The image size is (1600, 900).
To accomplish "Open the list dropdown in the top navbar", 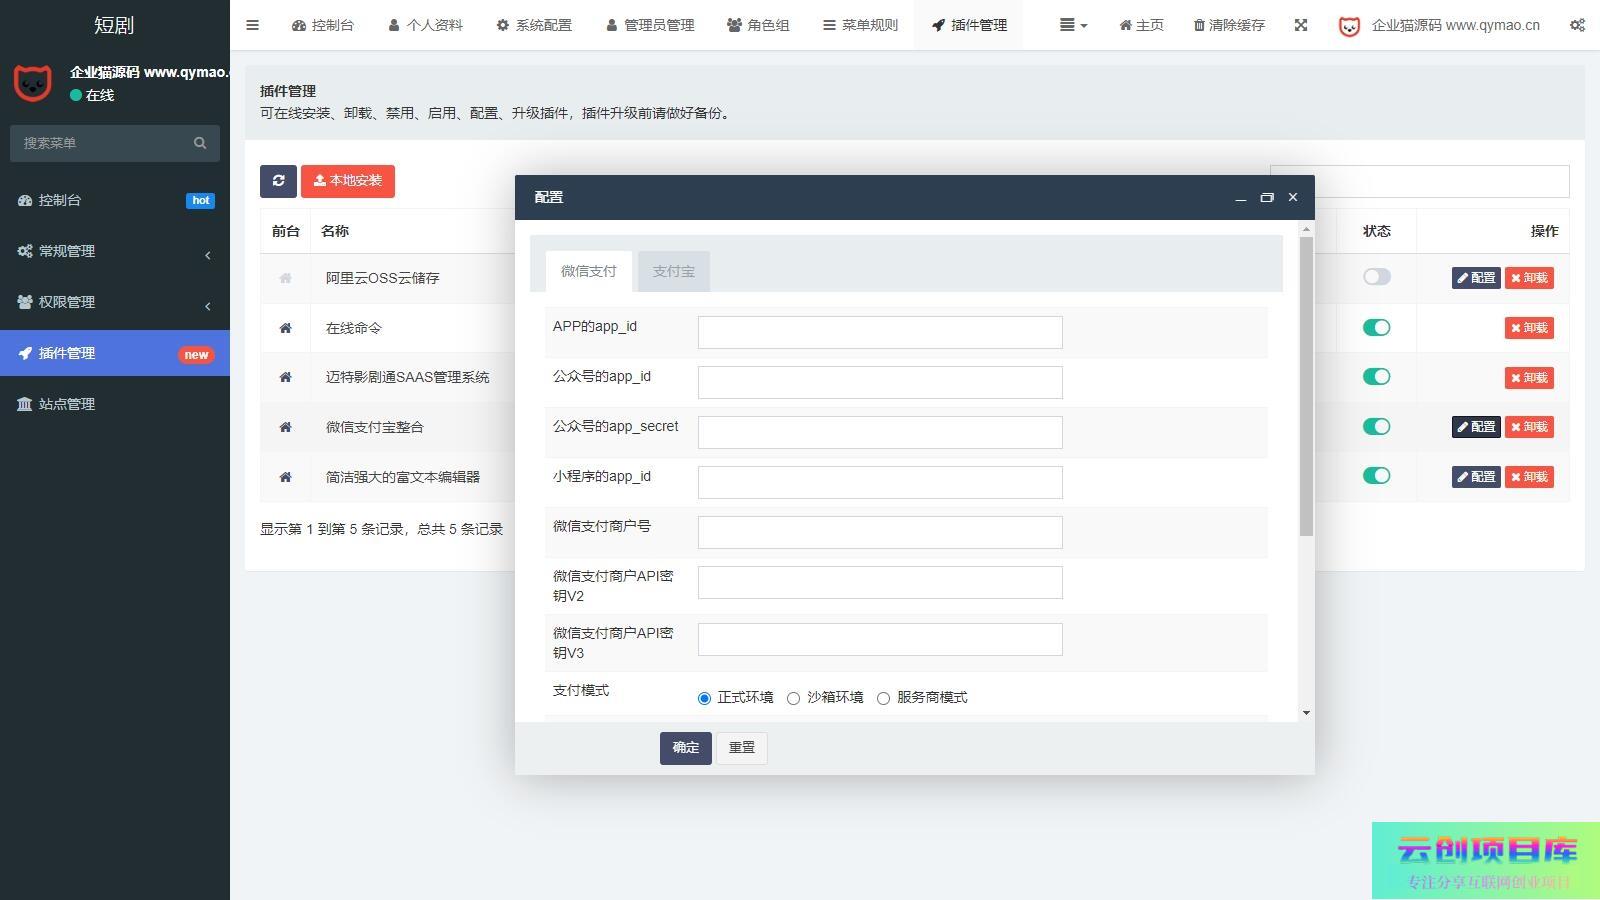I will tap(1072, 25).
